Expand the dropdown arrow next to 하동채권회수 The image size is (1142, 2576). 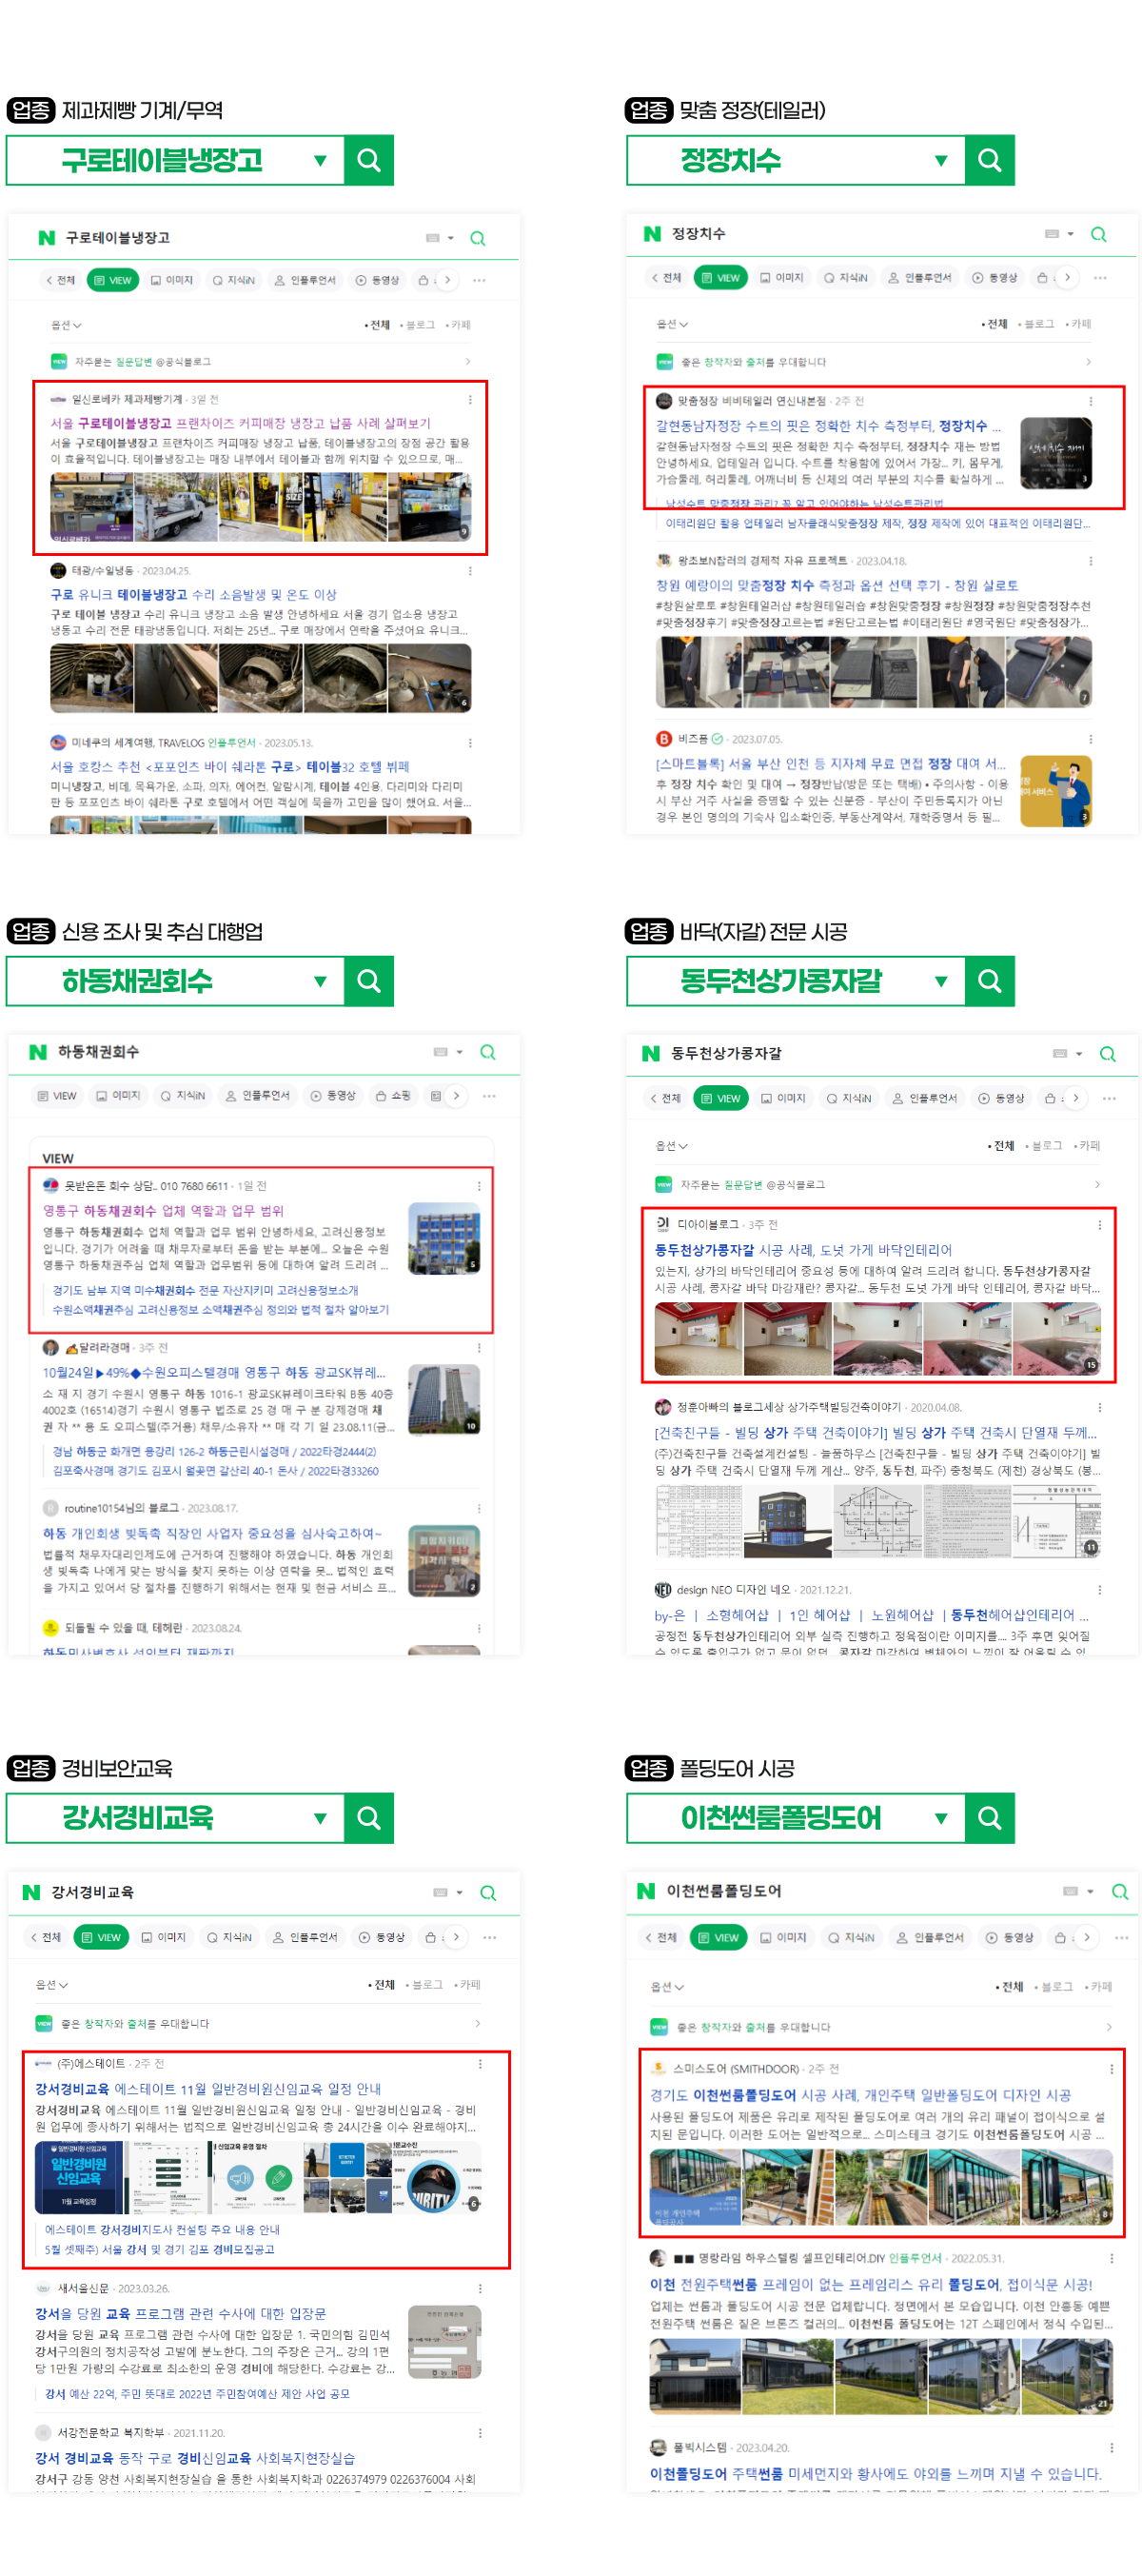[320, 982]
